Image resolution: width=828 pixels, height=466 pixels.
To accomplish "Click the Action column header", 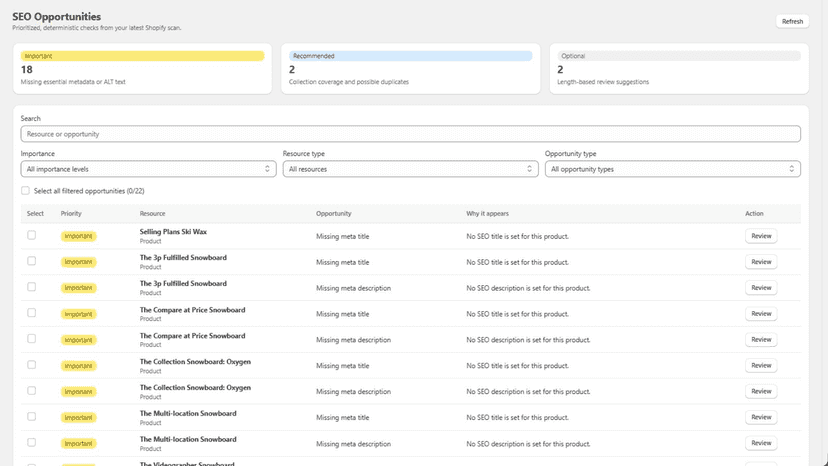I will tap(754, 213).
